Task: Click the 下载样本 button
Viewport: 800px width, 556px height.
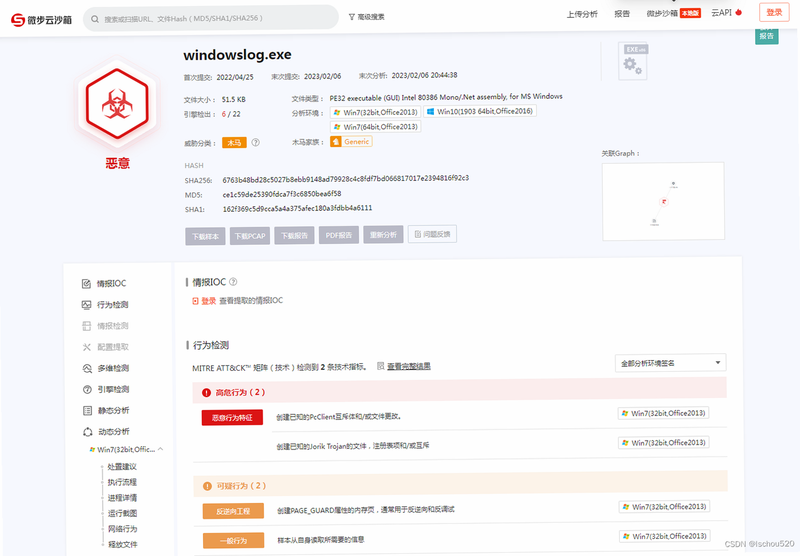Action: pyautogui.click(x=205, y=236)
